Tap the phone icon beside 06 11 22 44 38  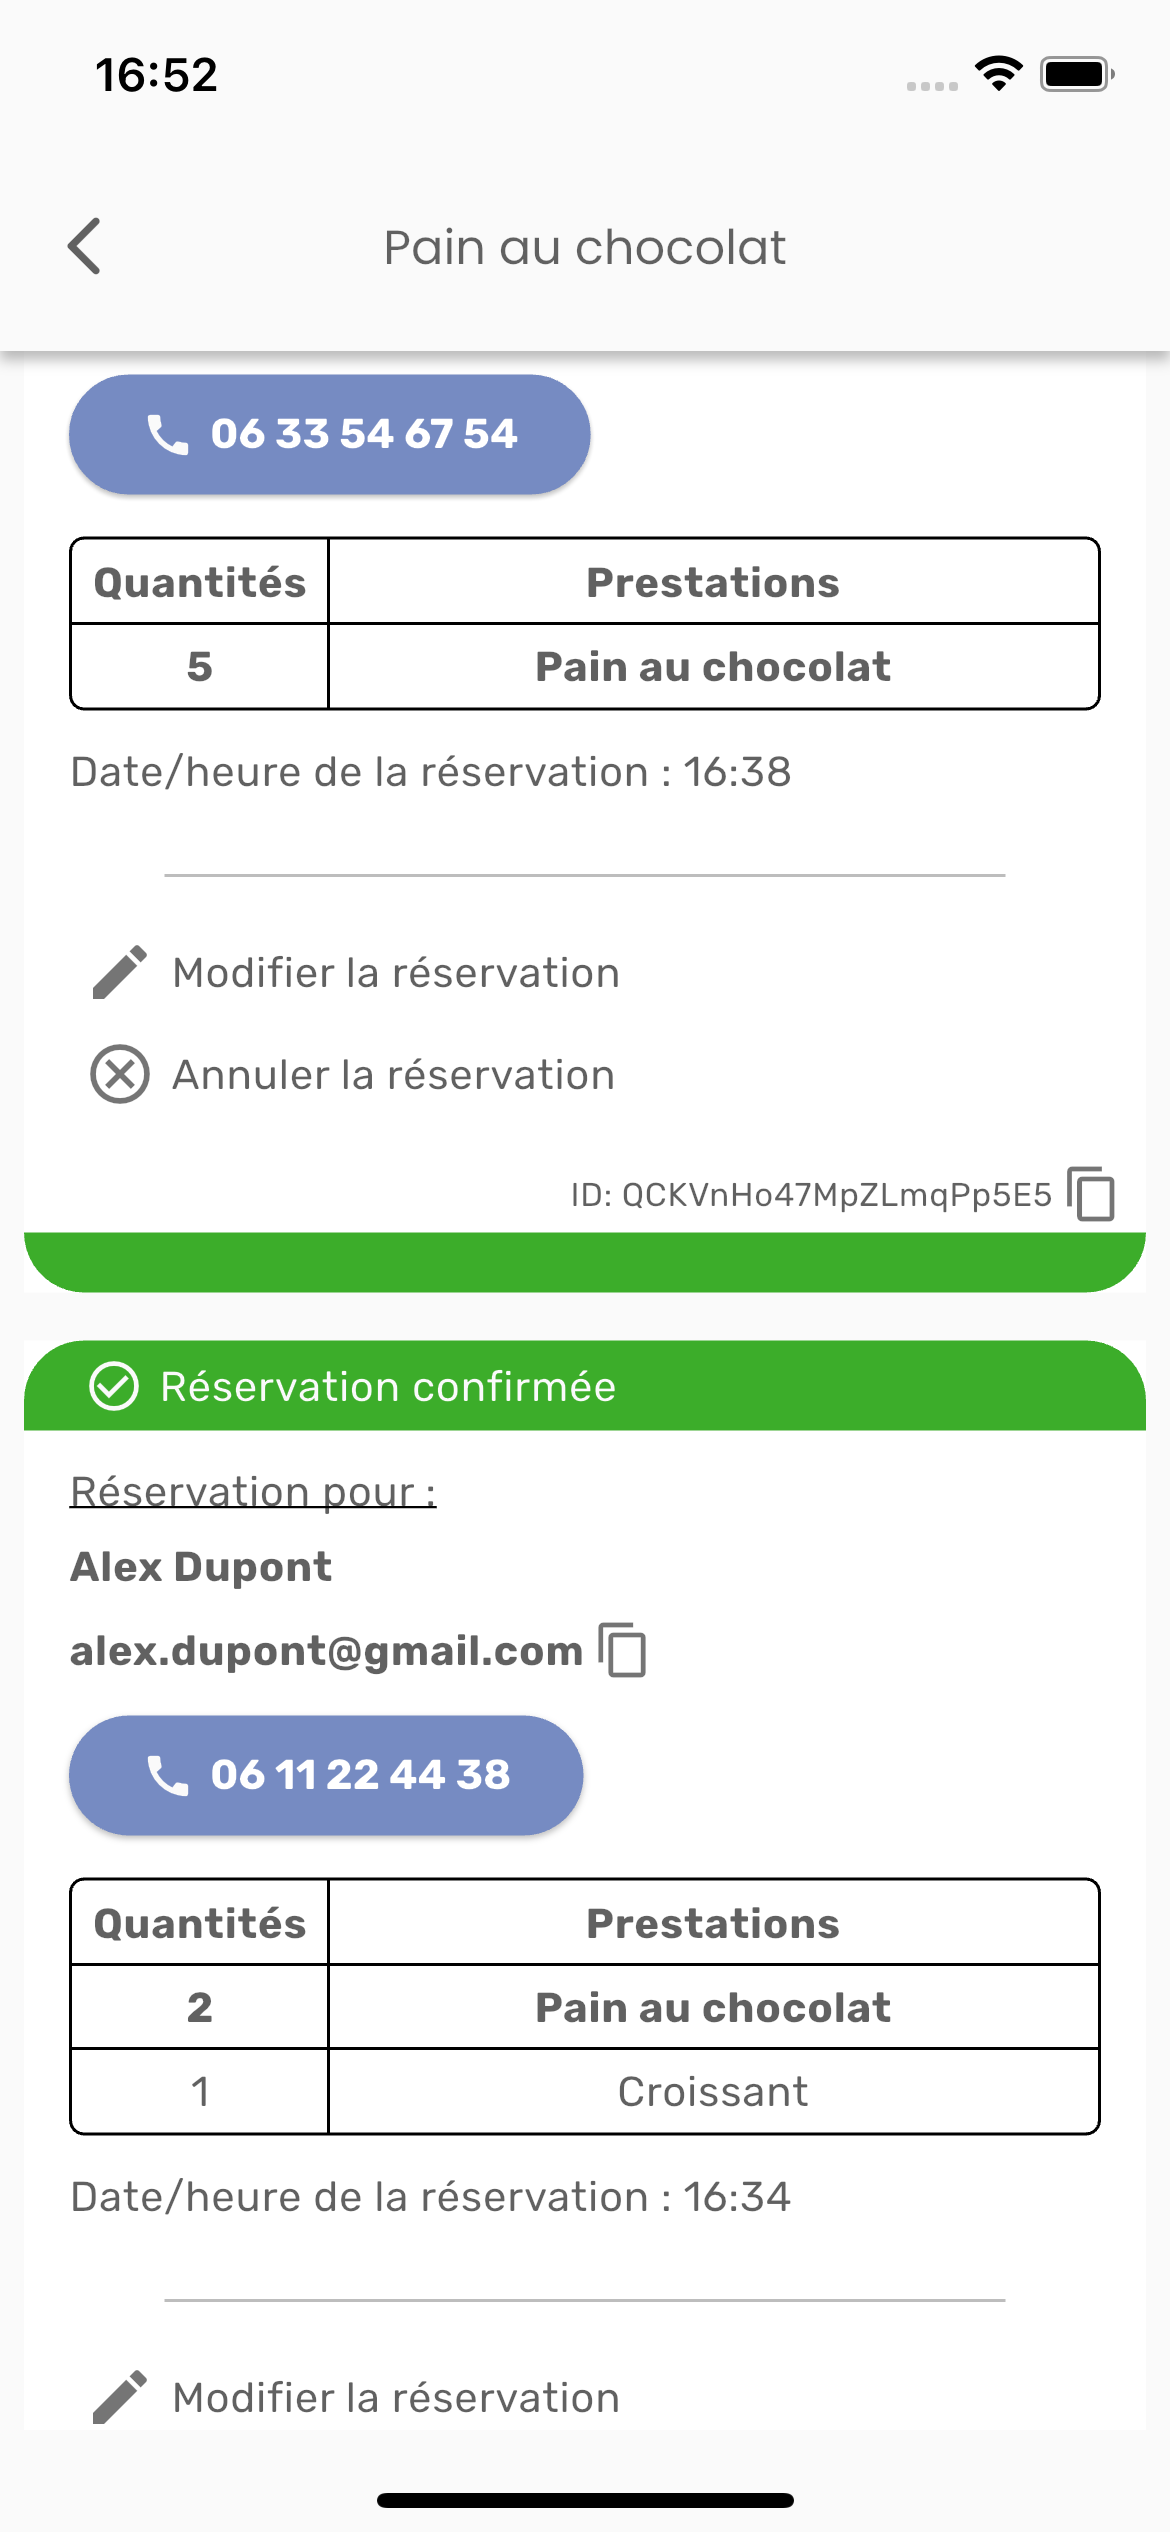[x=167, y=1775]
